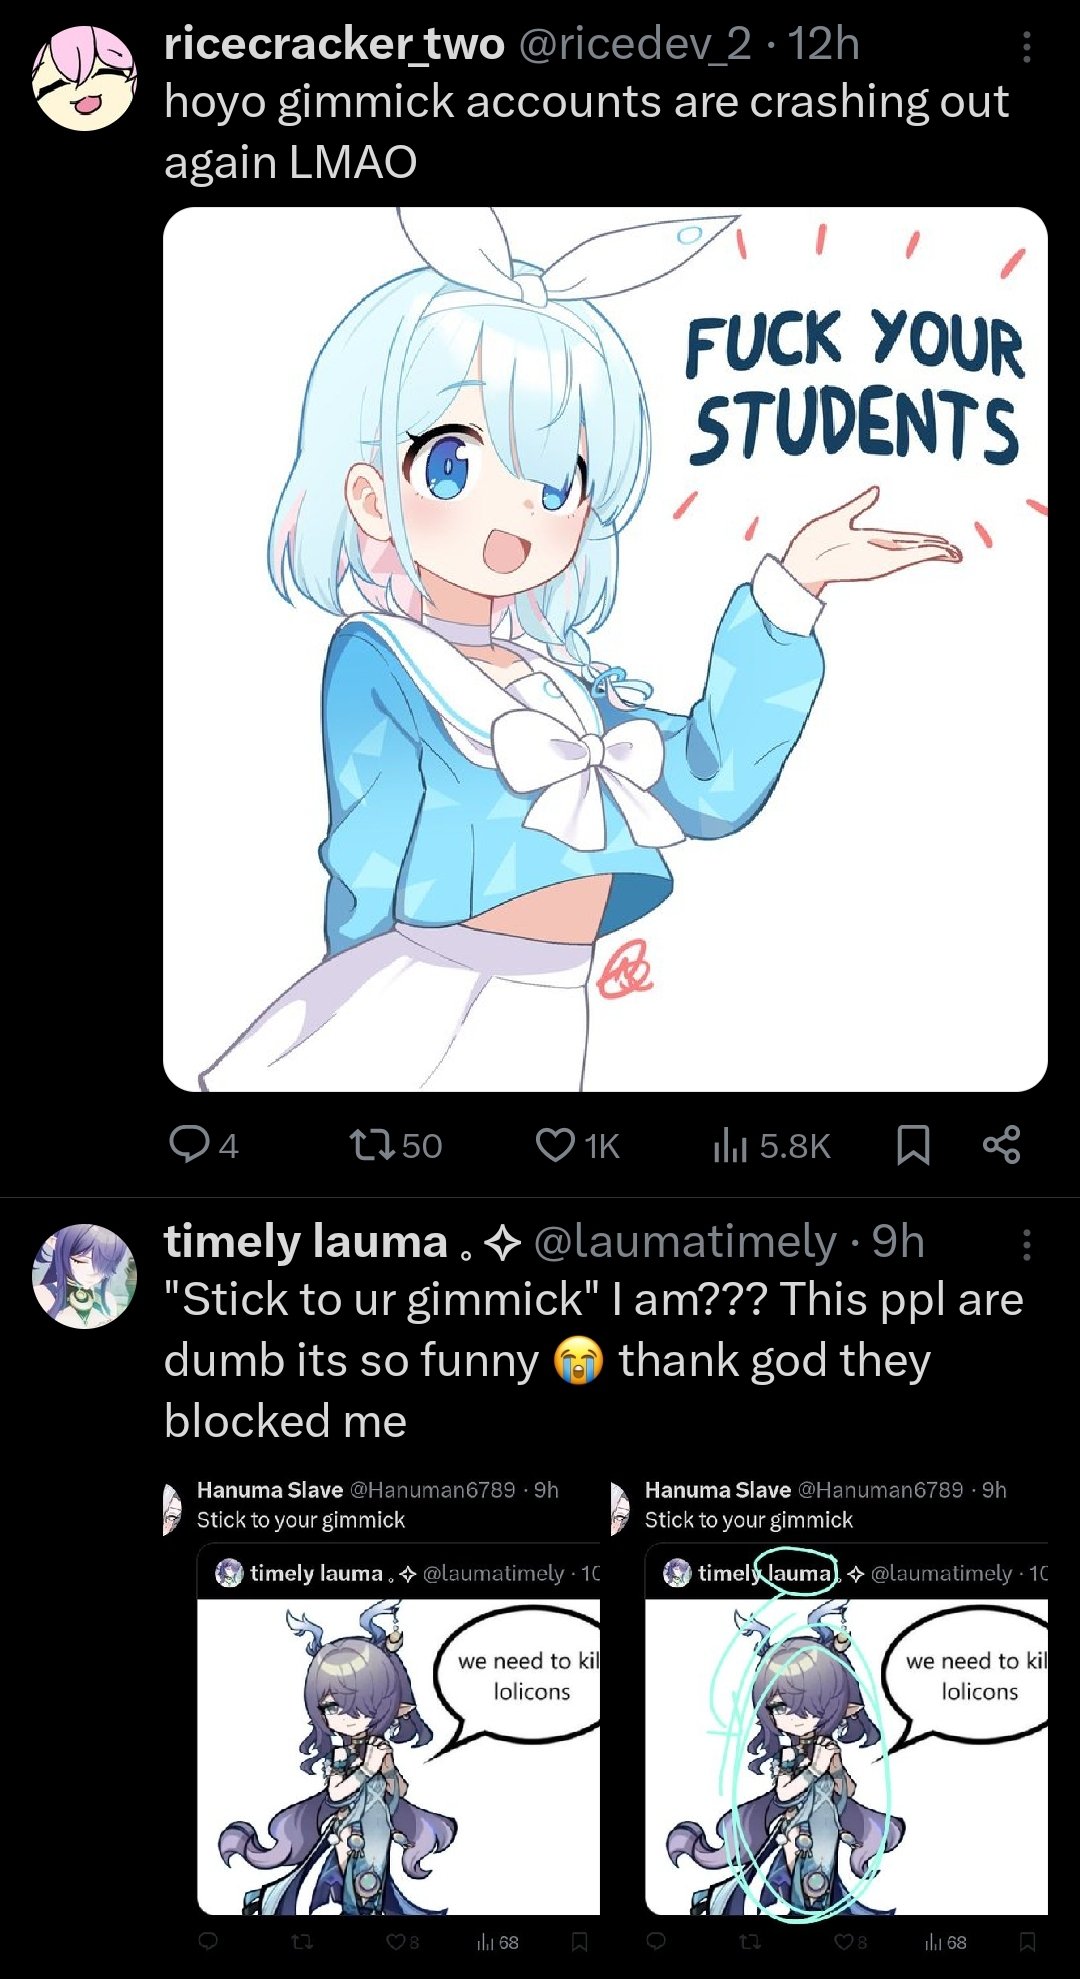The height and width of the screenshot is (1979, 1080).
Task: Open more options on timely lauma's post
Action: [x=1026, y=1244]
